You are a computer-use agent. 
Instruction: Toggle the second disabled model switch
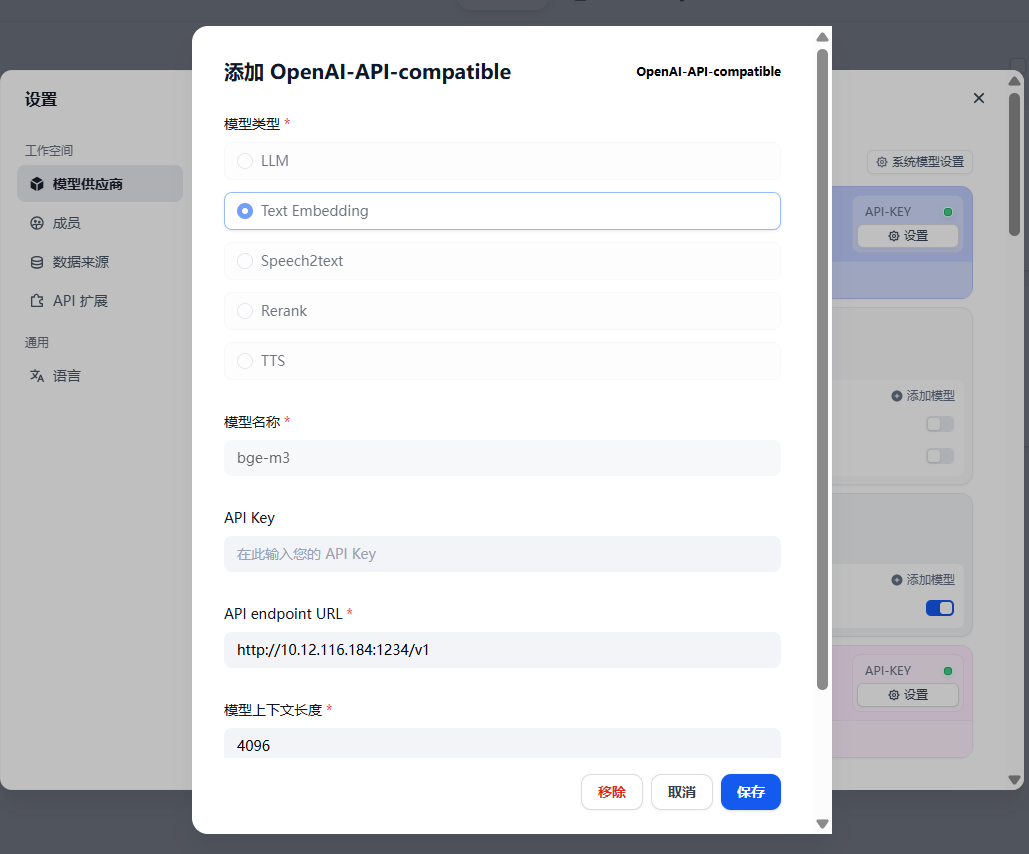tap(940, 456)
